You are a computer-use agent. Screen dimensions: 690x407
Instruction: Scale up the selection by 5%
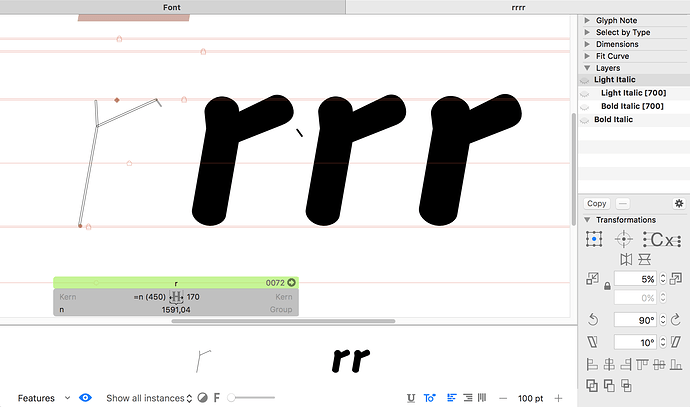[675, 279]
